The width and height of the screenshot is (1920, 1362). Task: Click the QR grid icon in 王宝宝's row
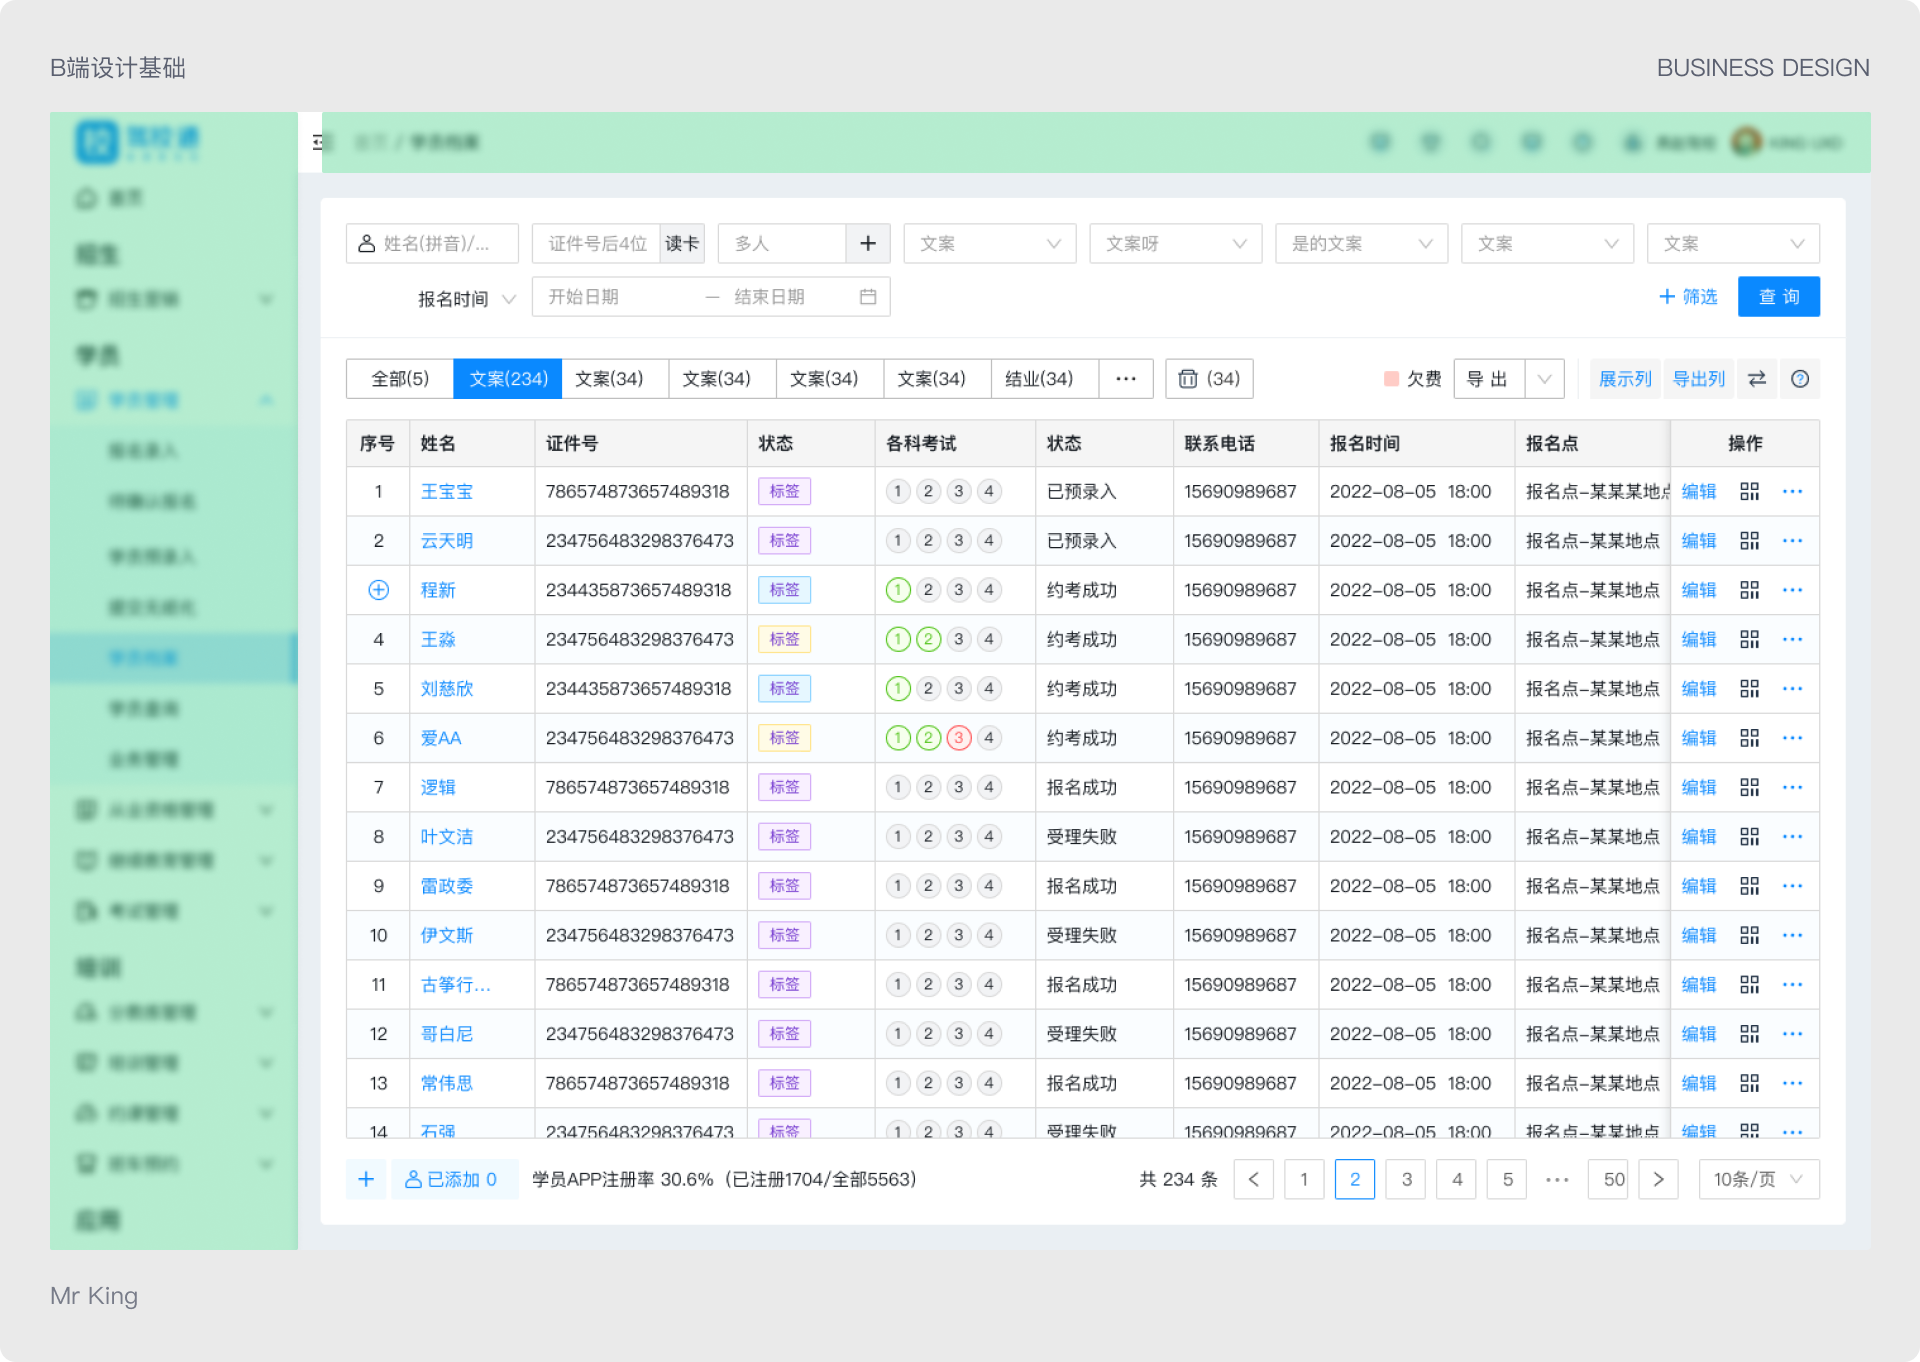pyautogui.click(x=1749, y=491)
